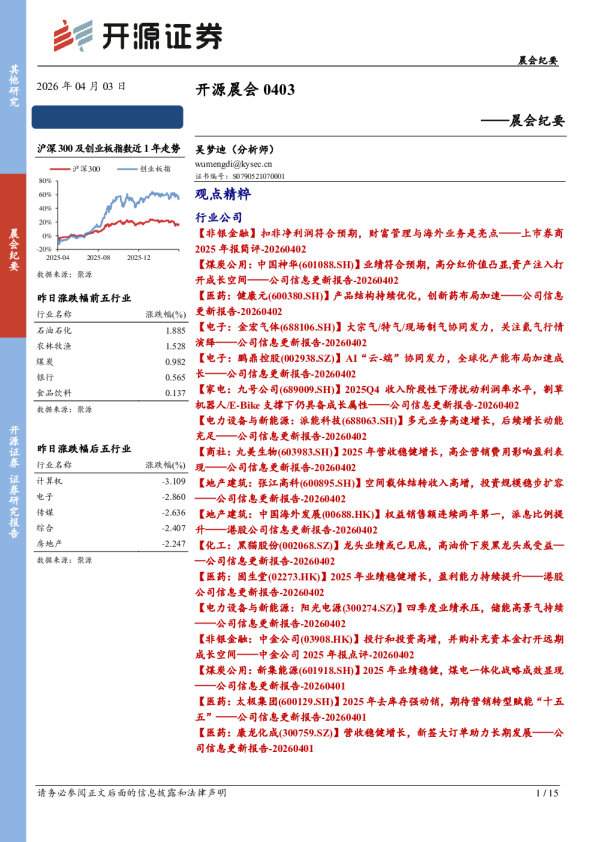
Task: Select the 石油石化 row in top-five table
Action: click(111, 331)
